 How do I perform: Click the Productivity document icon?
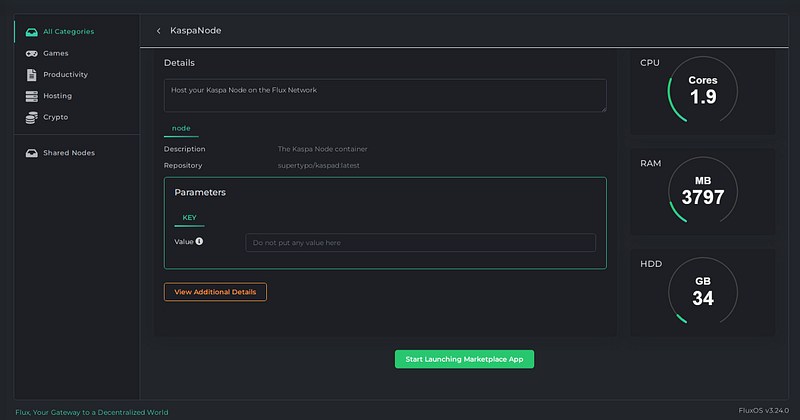tap(32, 75)
